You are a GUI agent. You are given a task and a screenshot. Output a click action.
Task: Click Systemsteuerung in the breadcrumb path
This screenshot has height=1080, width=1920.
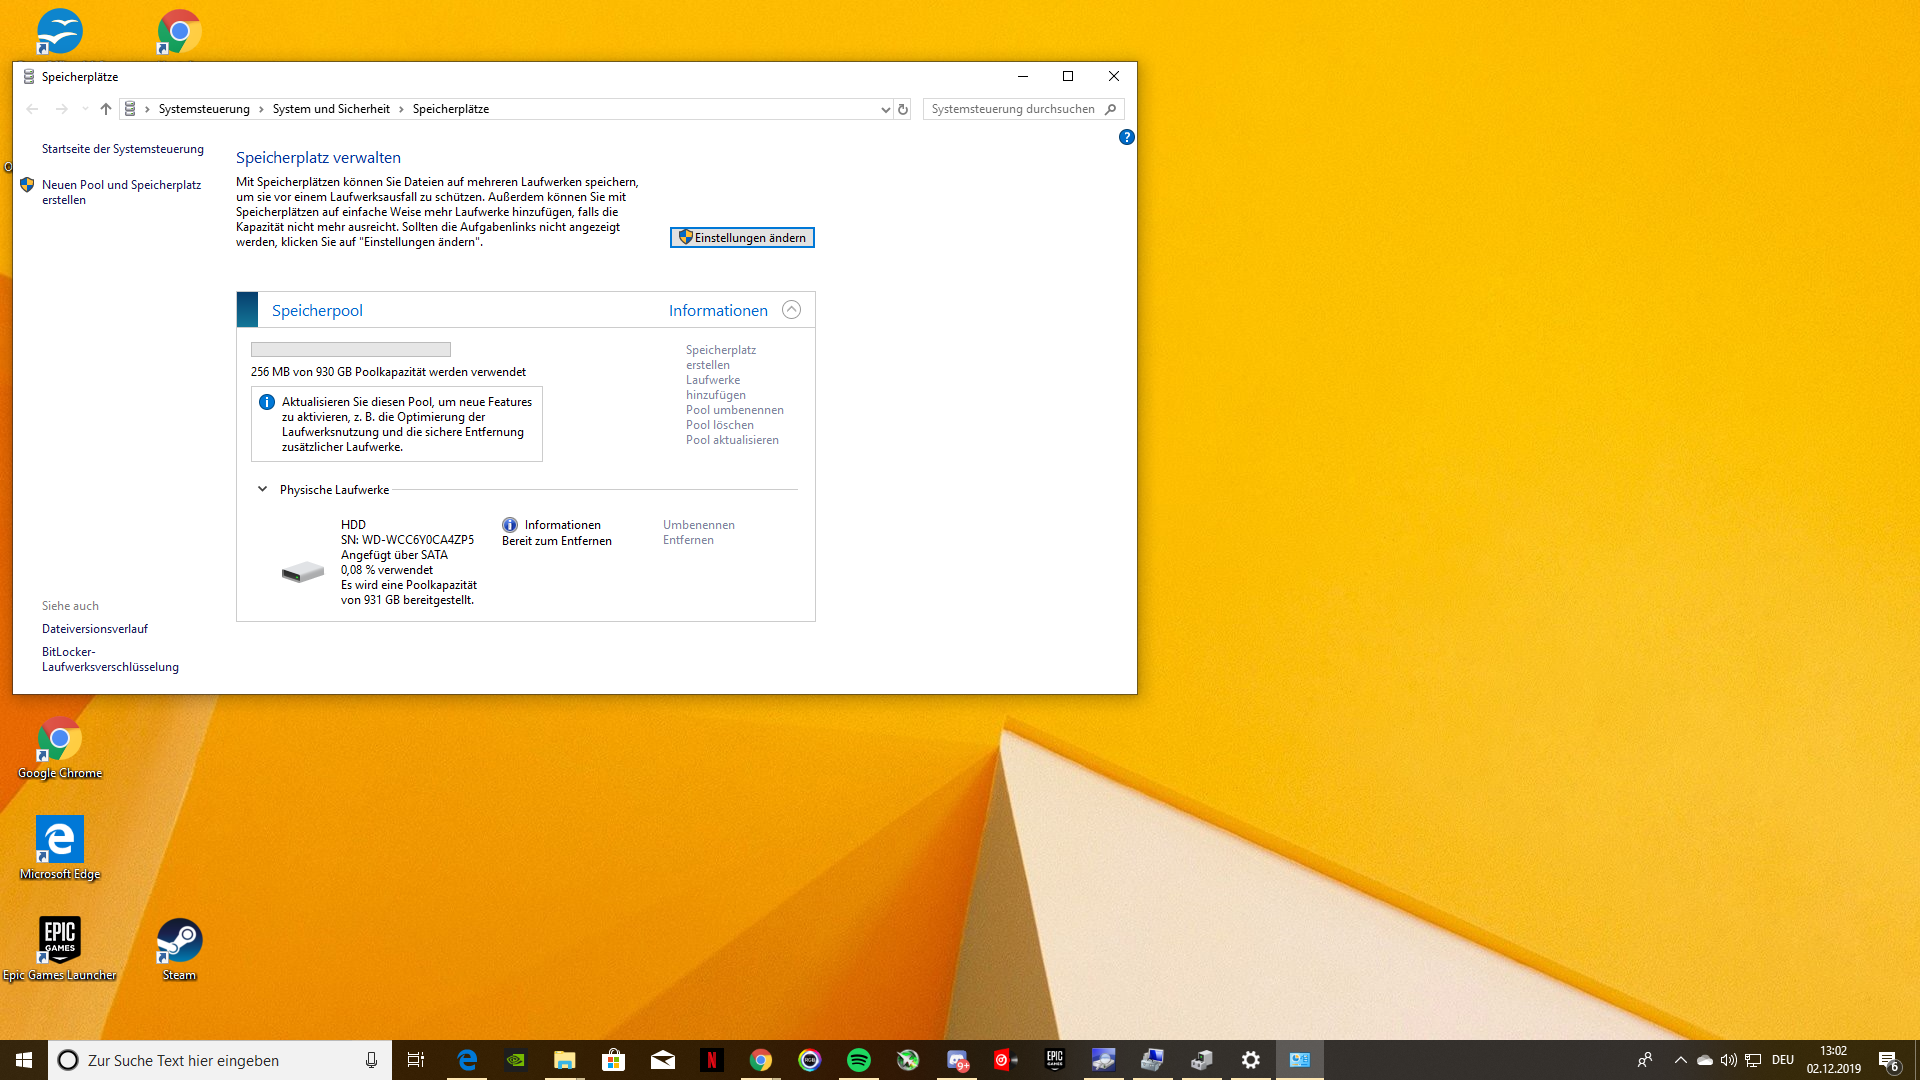[204, 109]
